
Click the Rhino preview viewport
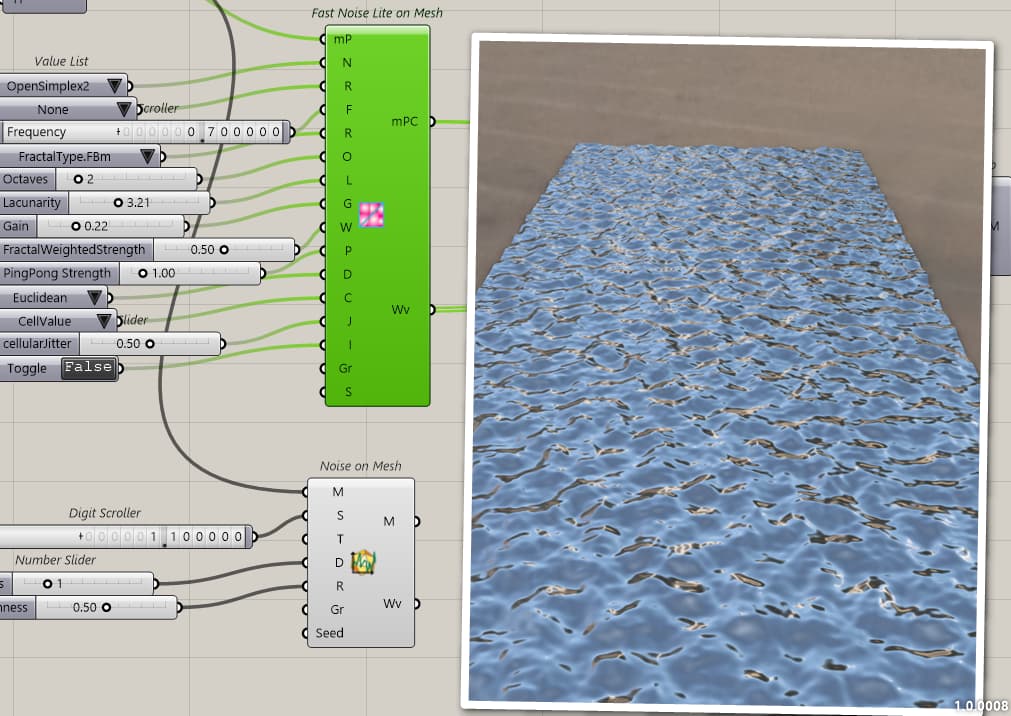[x=730, y=370]
